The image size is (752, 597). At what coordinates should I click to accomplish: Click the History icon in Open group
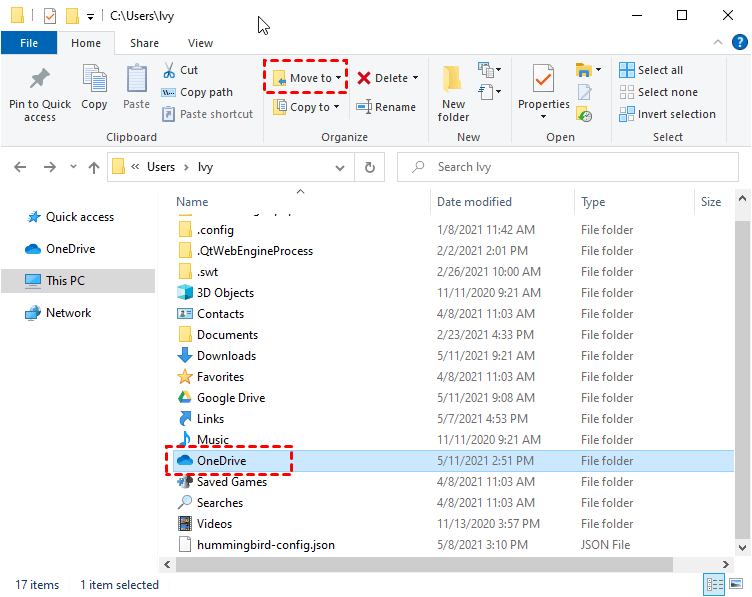coord(584,114)
